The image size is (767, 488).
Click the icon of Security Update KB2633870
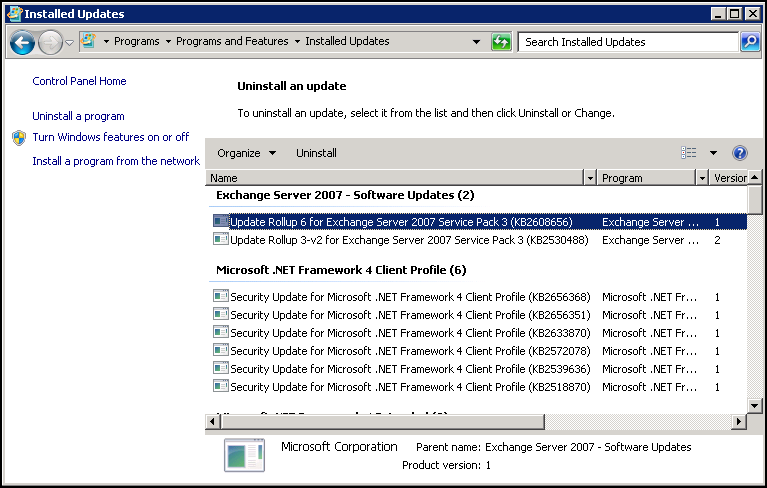pos(221,333)
